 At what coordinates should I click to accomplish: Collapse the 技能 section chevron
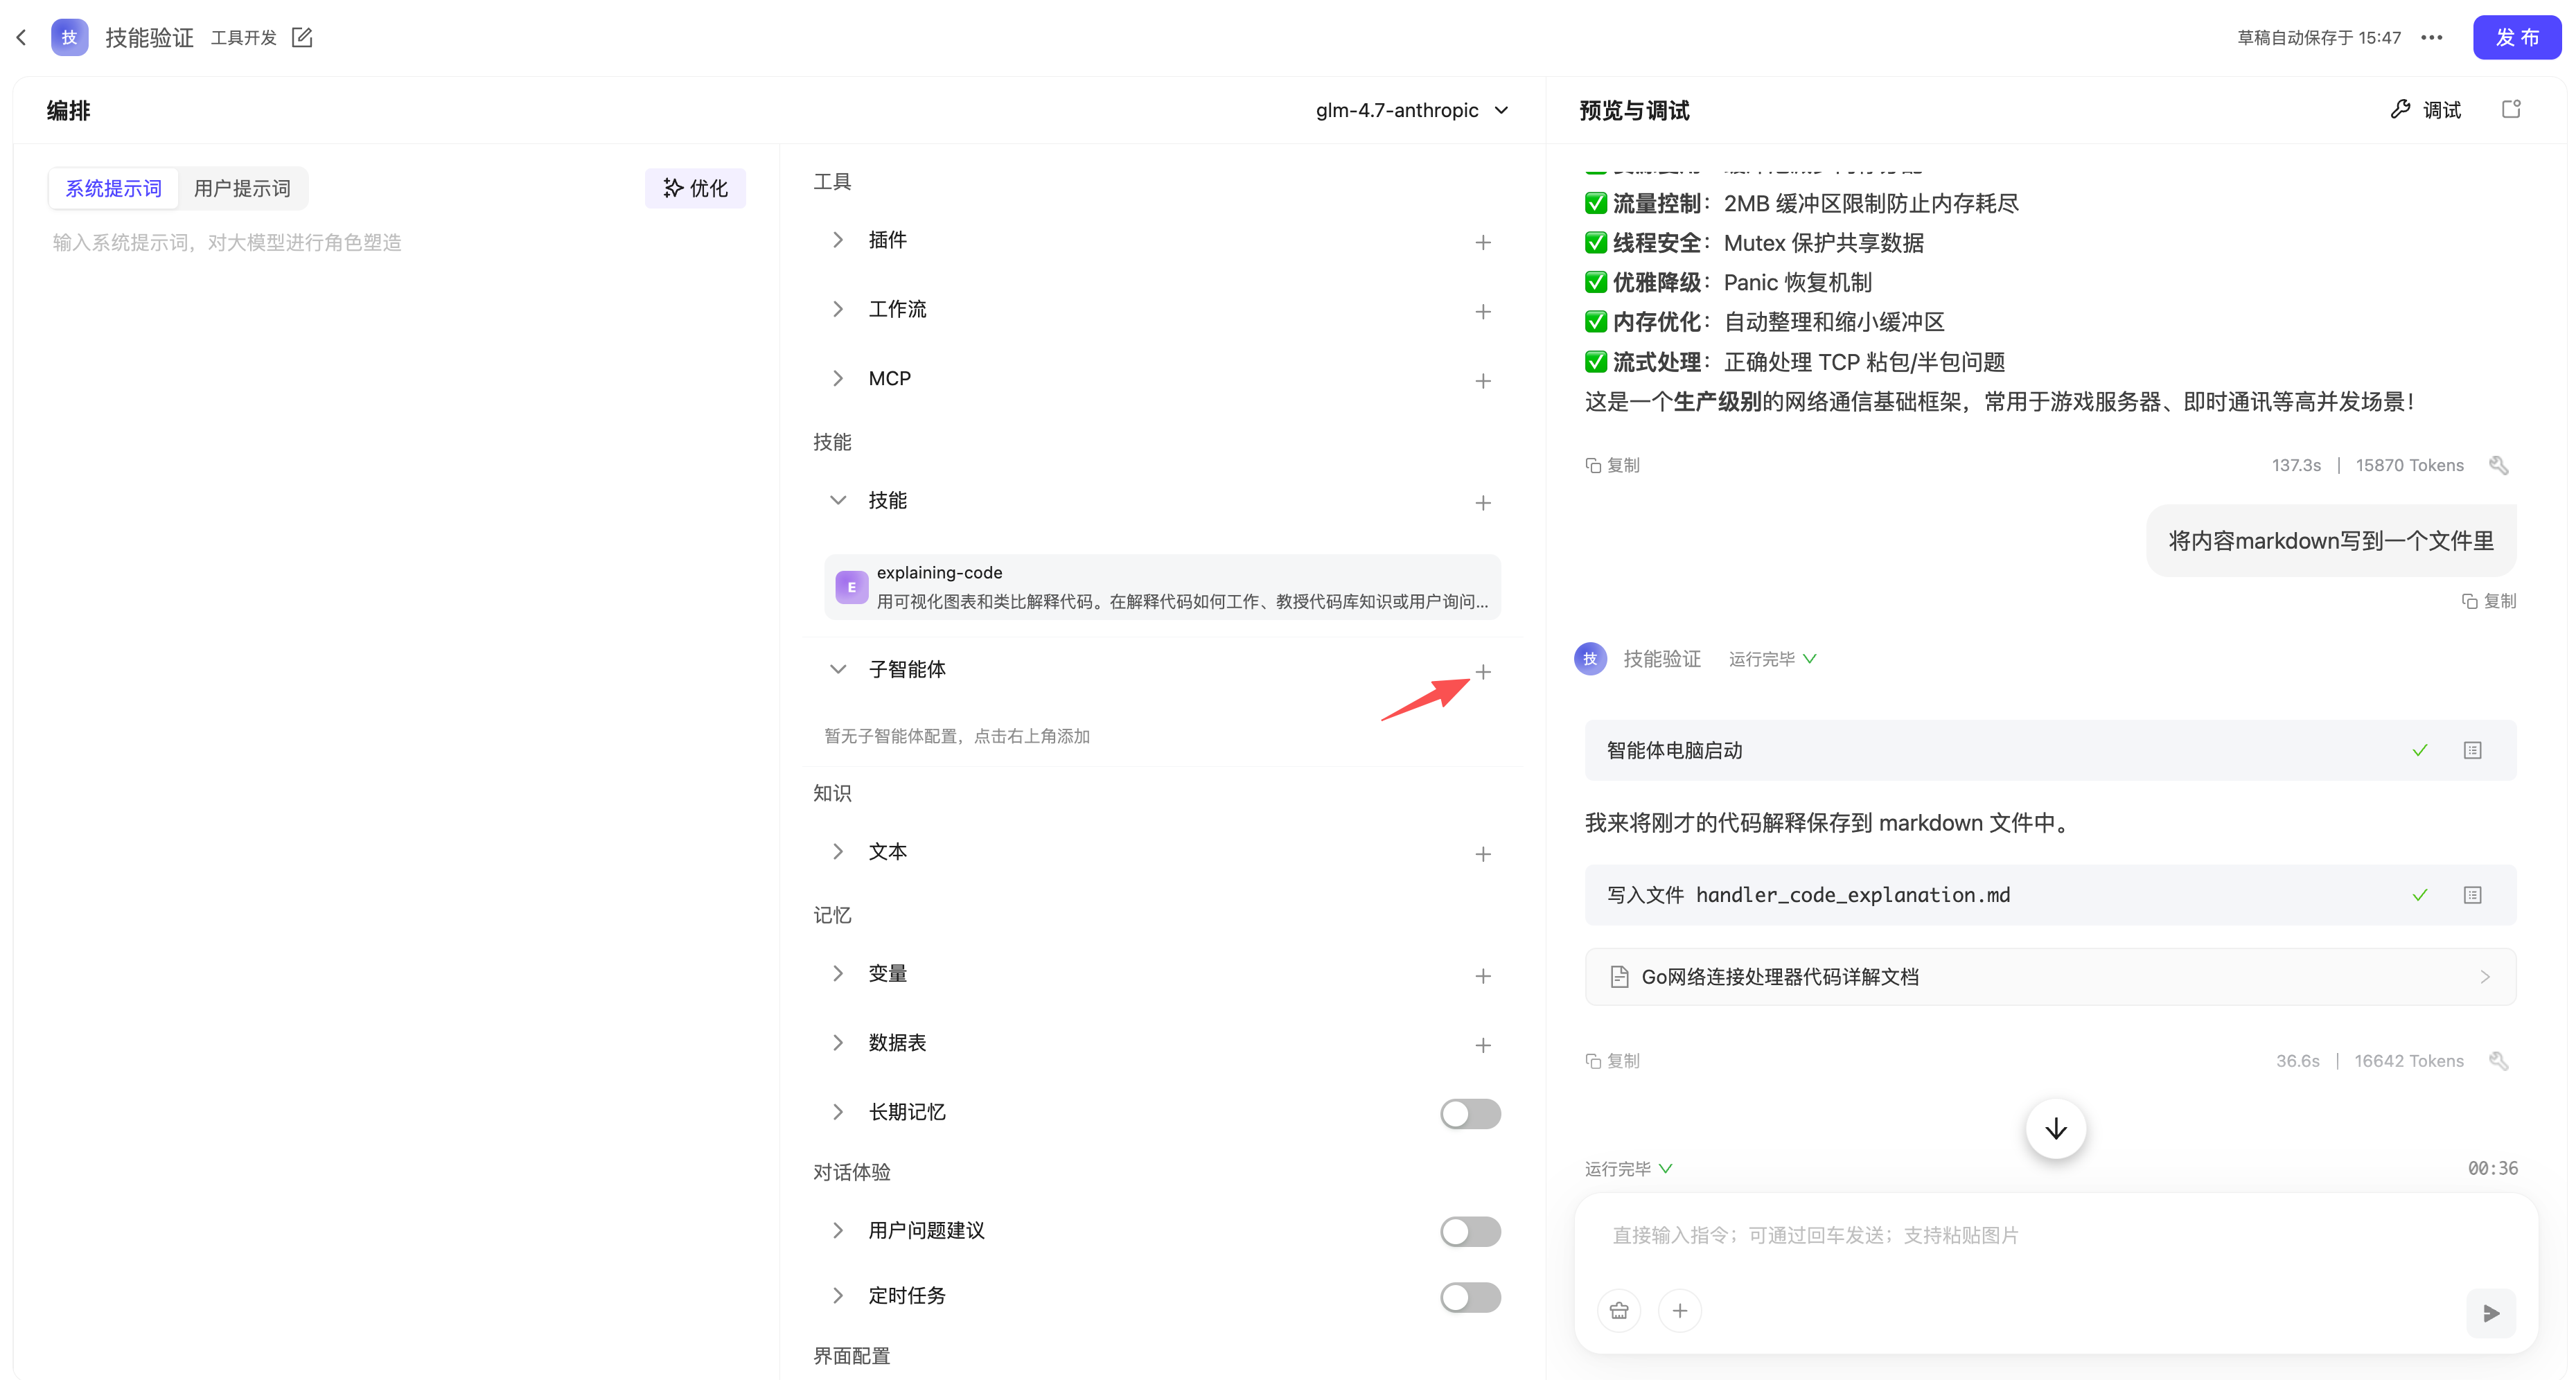(838, 500)
